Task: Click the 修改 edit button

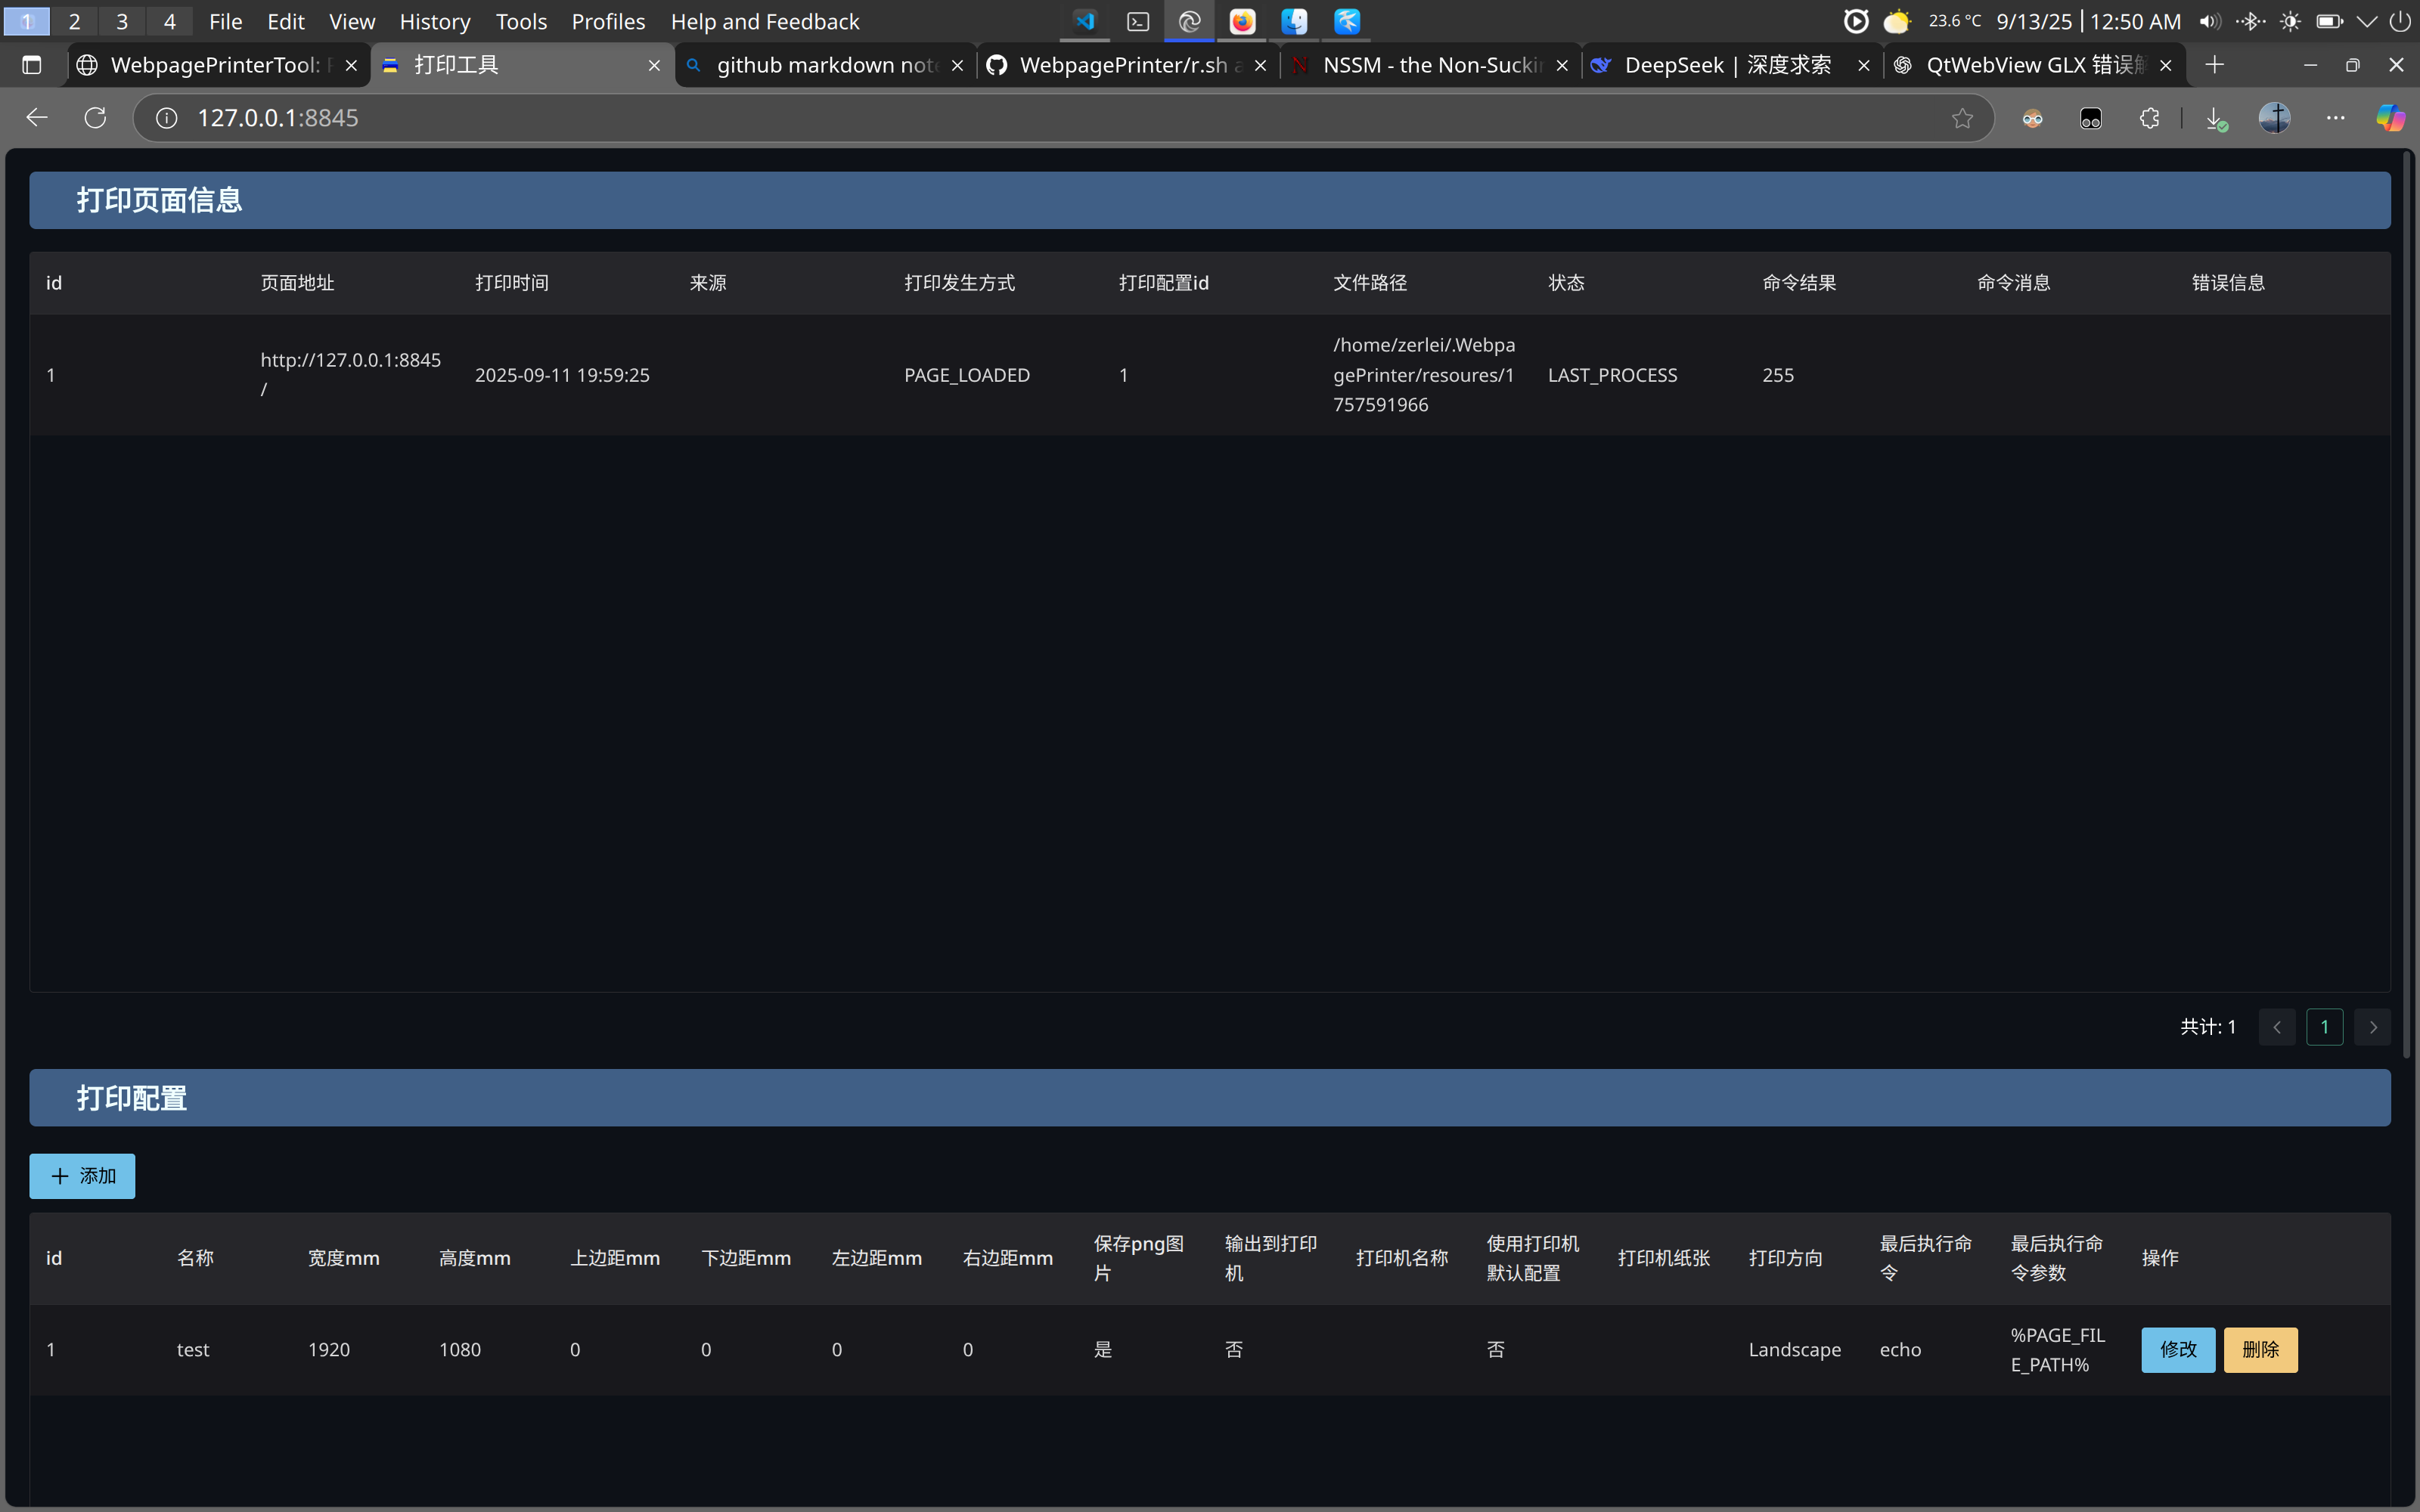Action: point(2178,1350)
